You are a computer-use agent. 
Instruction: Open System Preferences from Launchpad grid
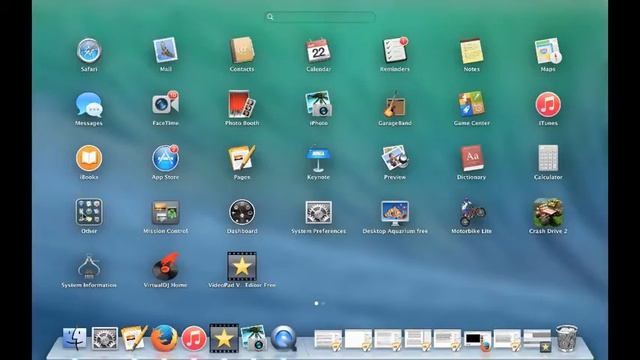tap(318, 212)
